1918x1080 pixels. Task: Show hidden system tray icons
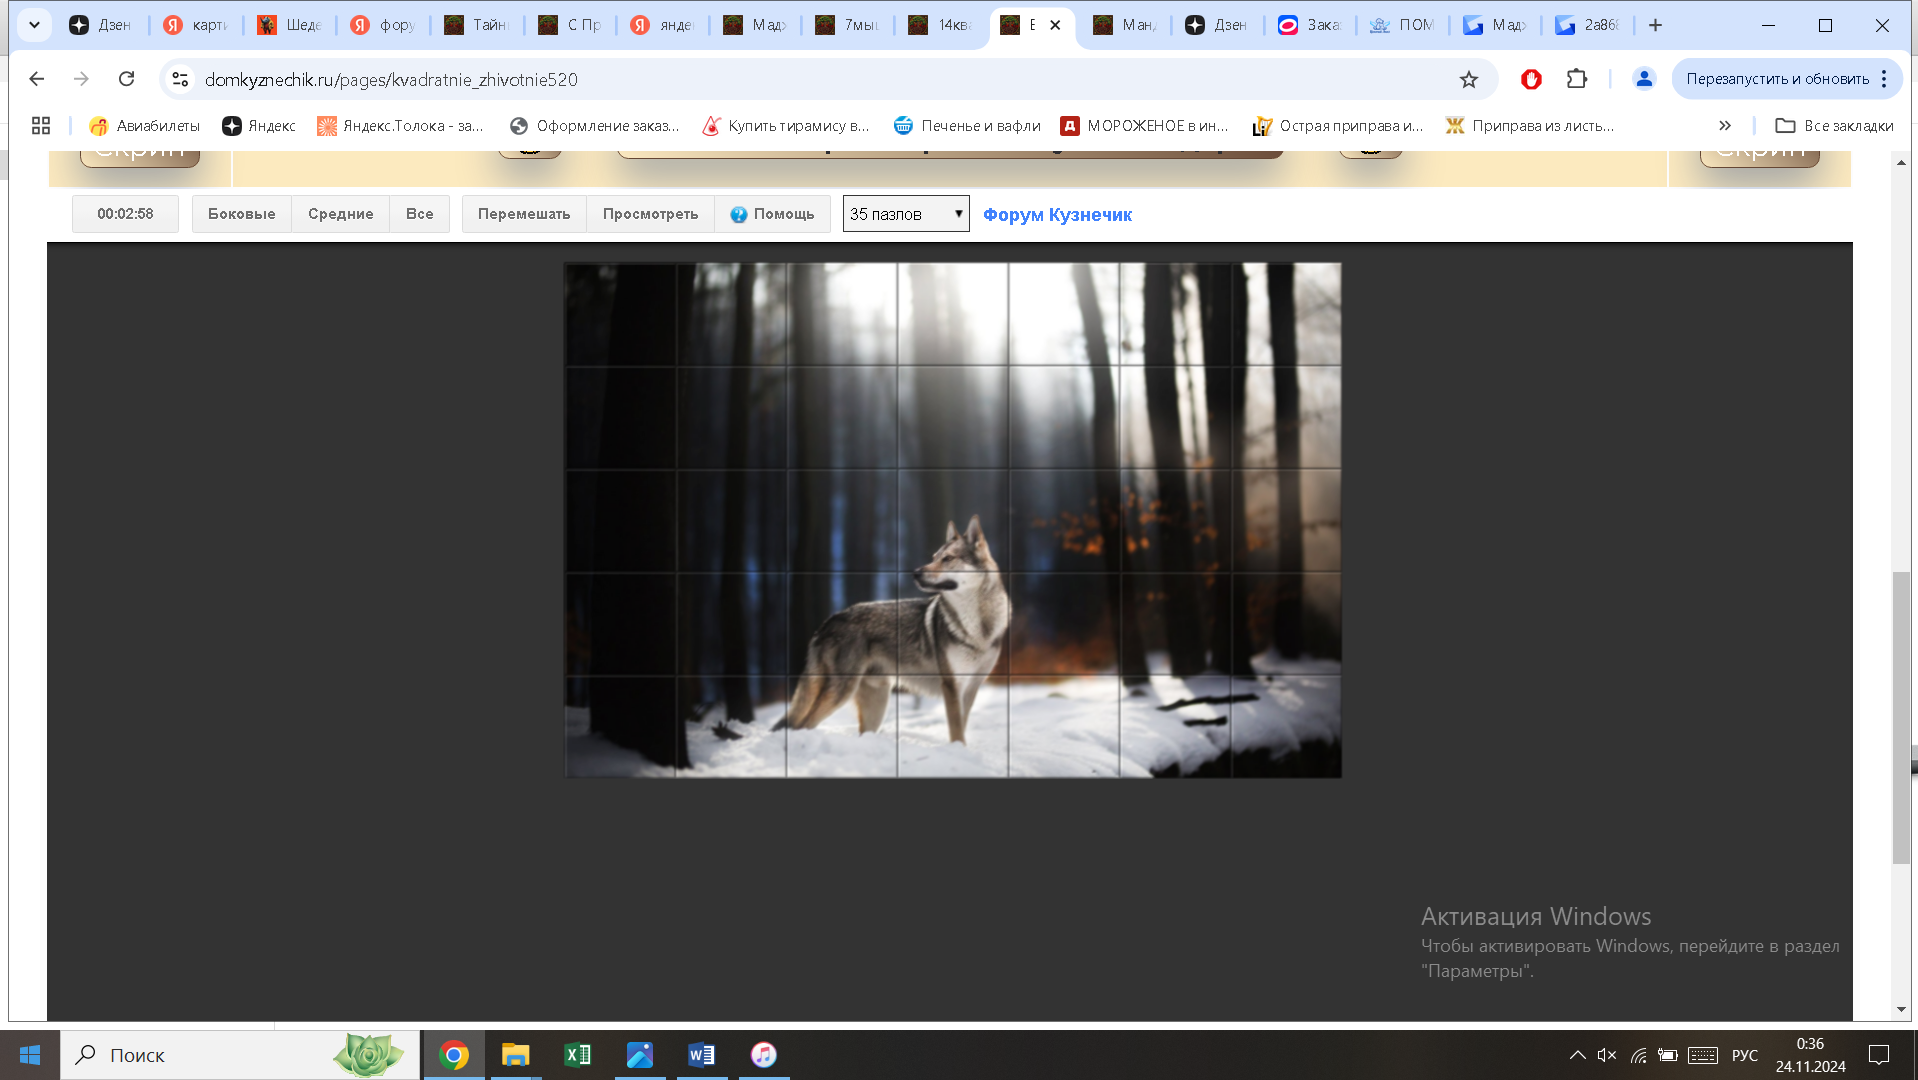click(1577, 1055)
